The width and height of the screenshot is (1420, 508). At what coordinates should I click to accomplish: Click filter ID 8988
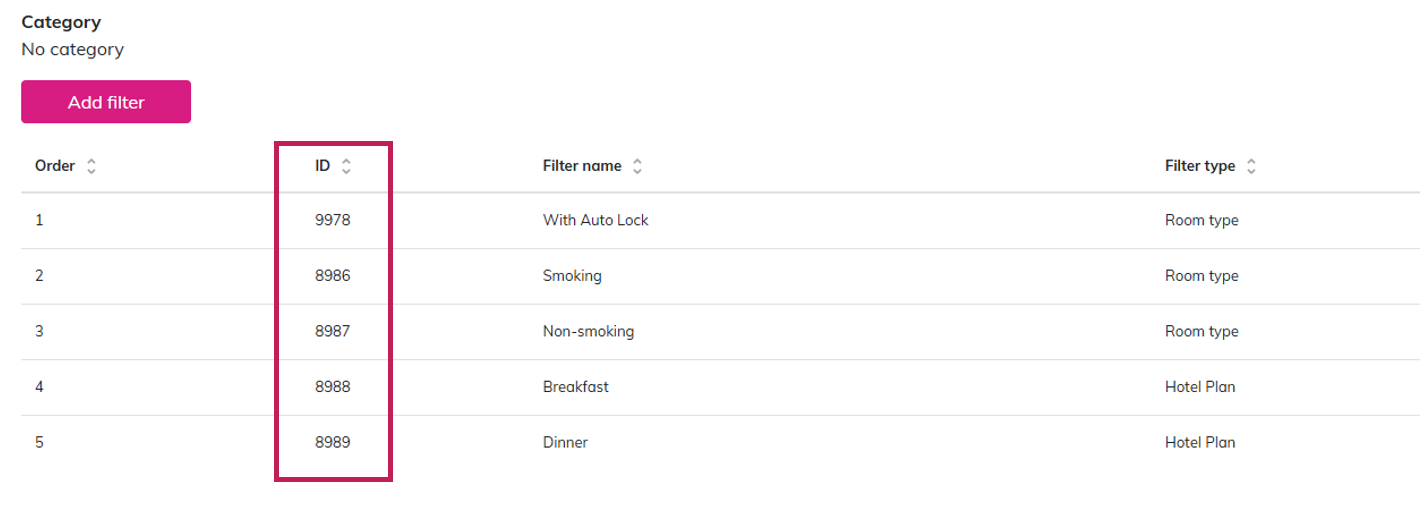(333, 387)
